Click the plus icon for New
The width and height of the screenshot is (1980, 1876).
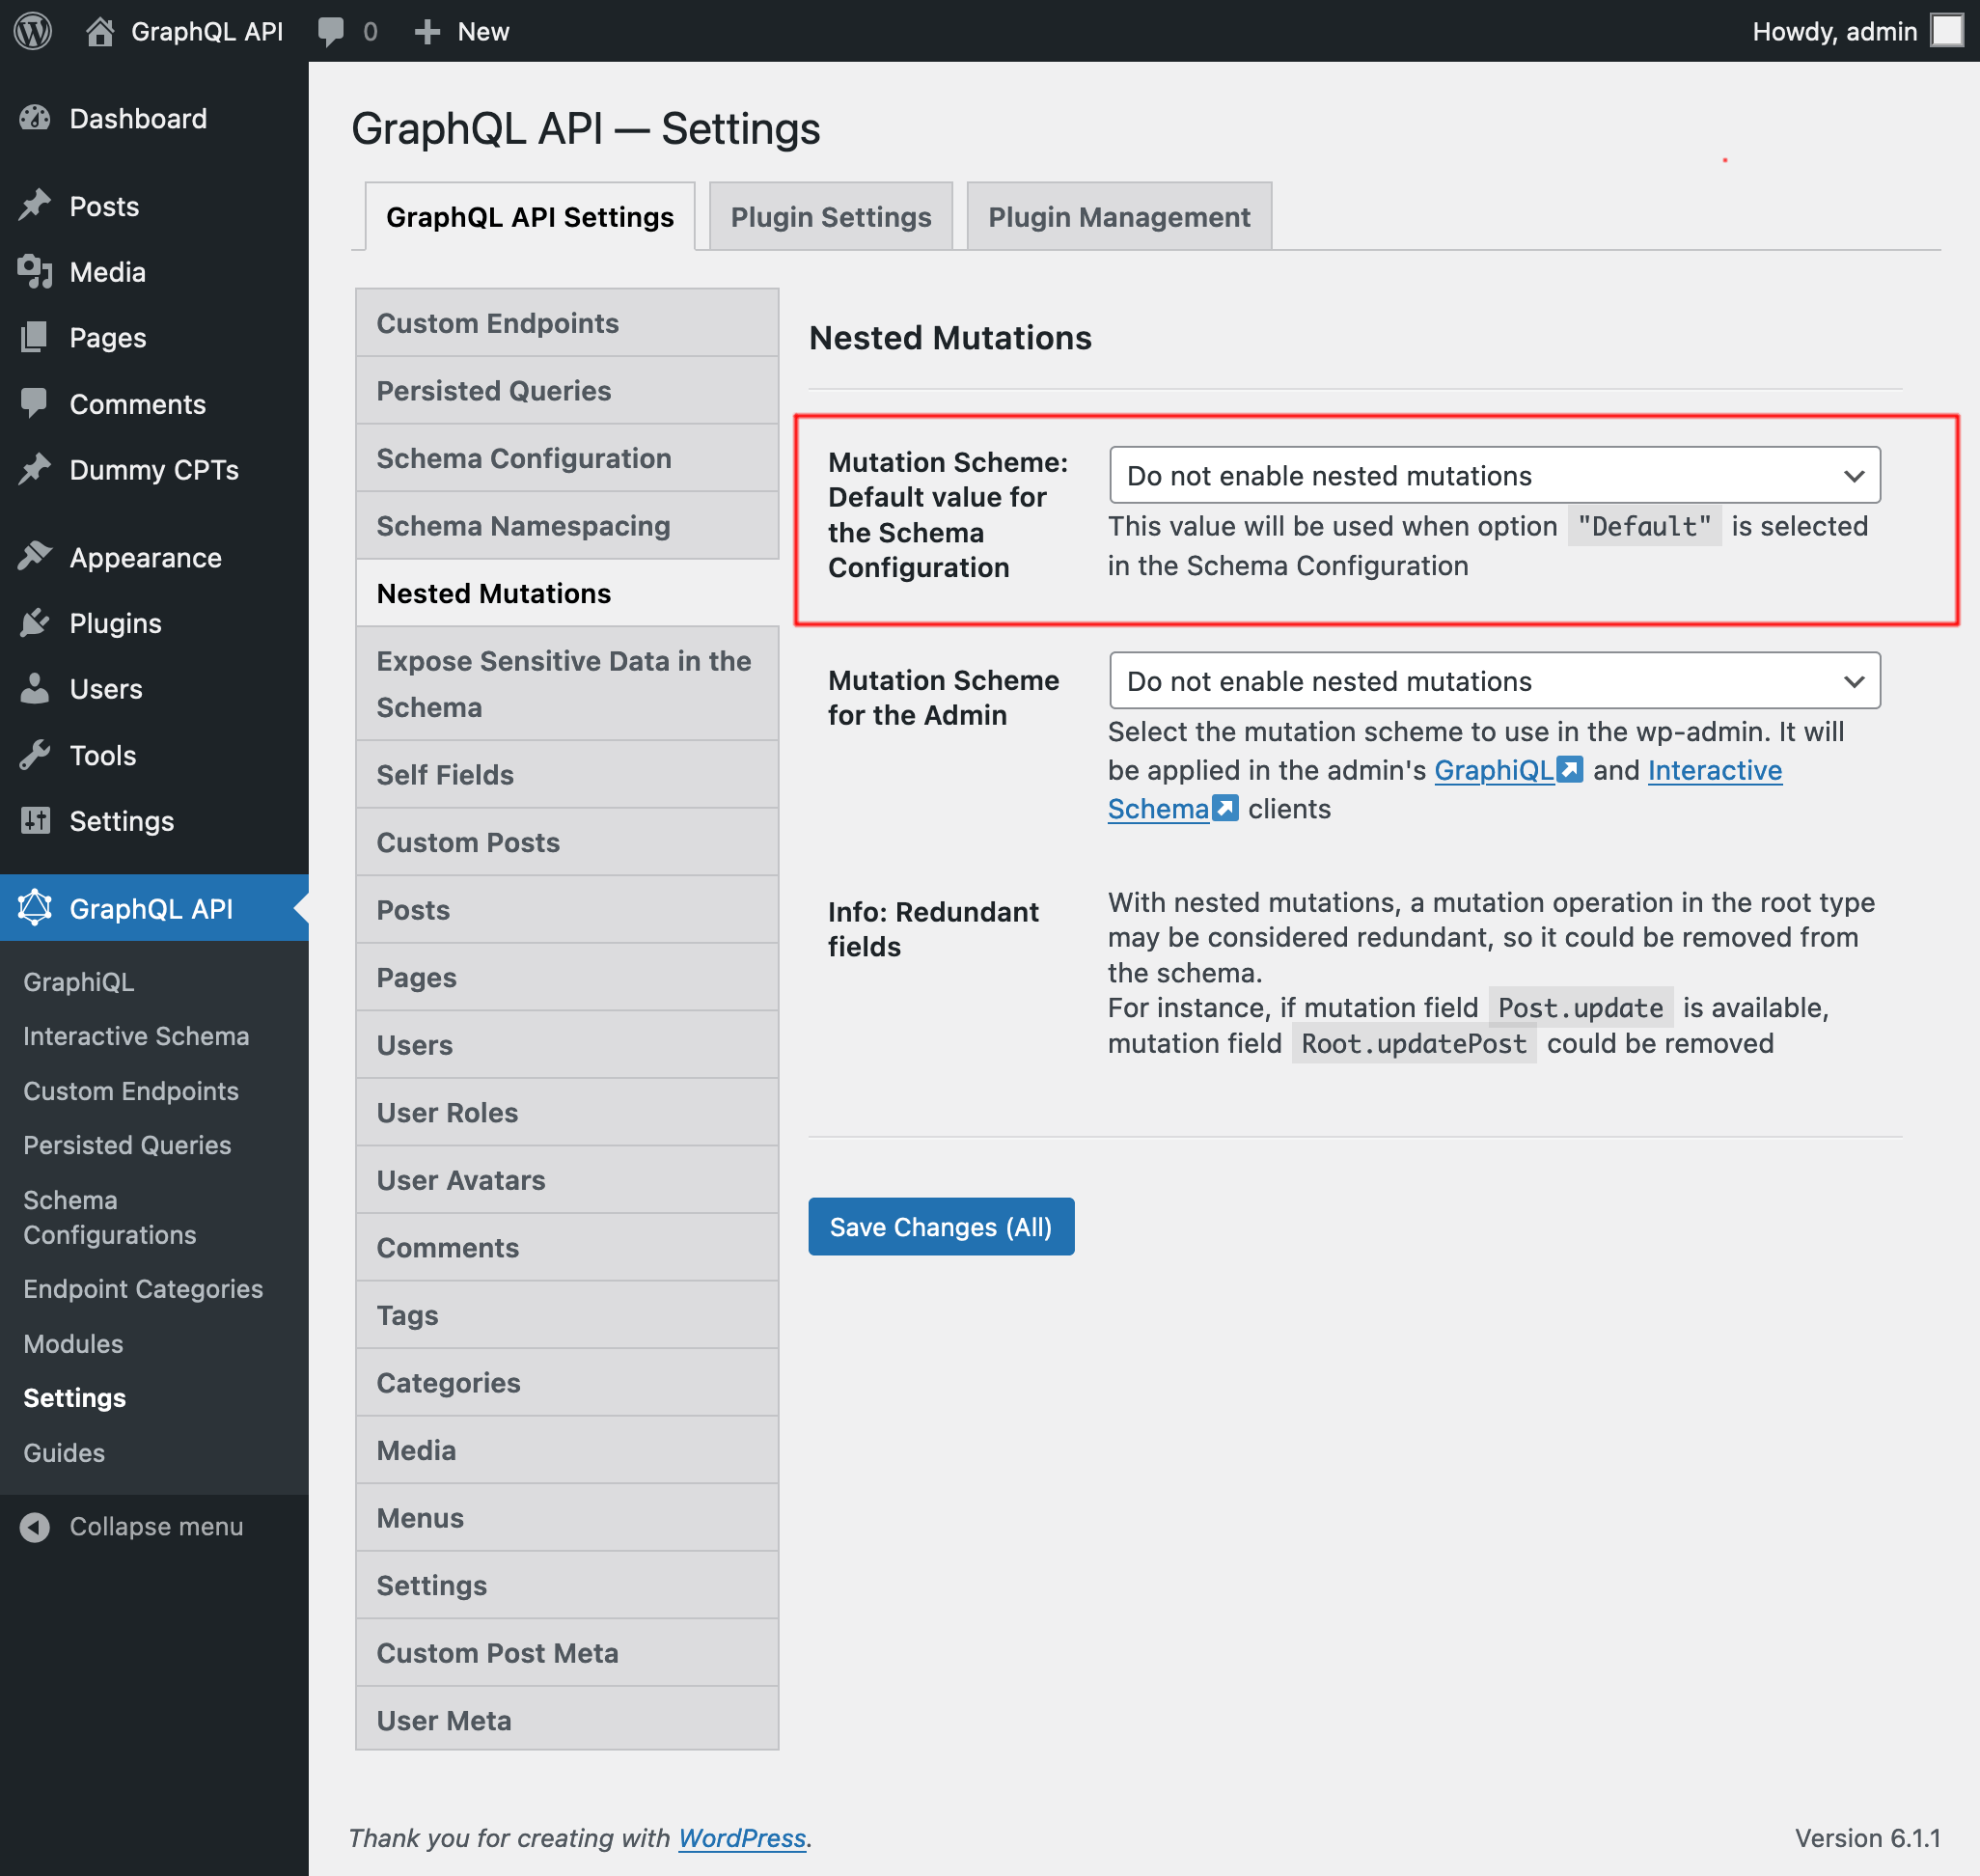(x=427, y=32)
